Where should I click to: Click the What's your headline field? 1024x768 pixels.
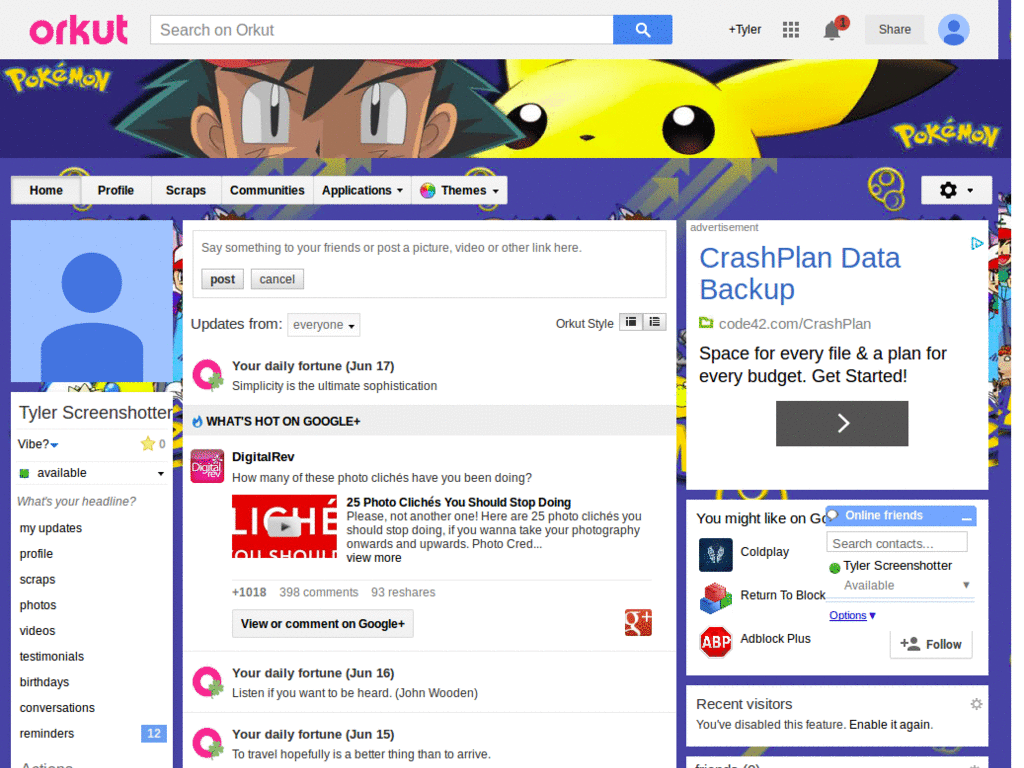77,502
